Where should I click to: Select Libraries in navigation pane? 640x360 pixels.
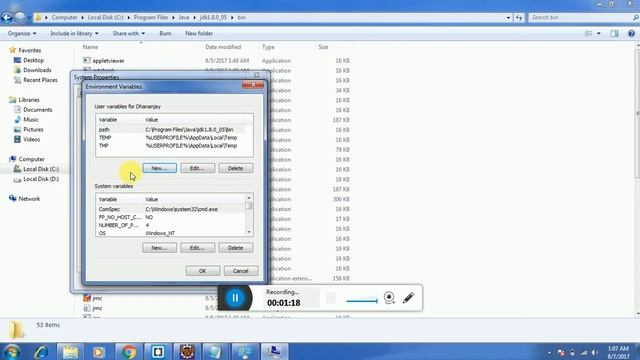29,100
